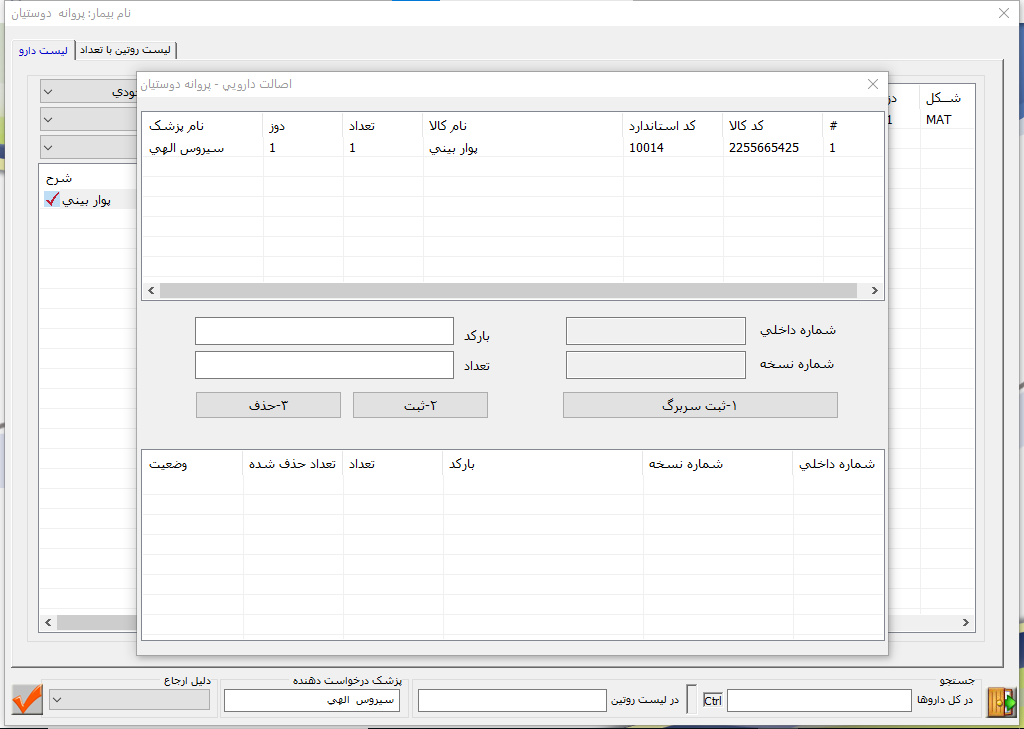Image resolution: width=1024 pixels, height=729 pixels.
Task: Click the بارکد input field
Action: 324,331
